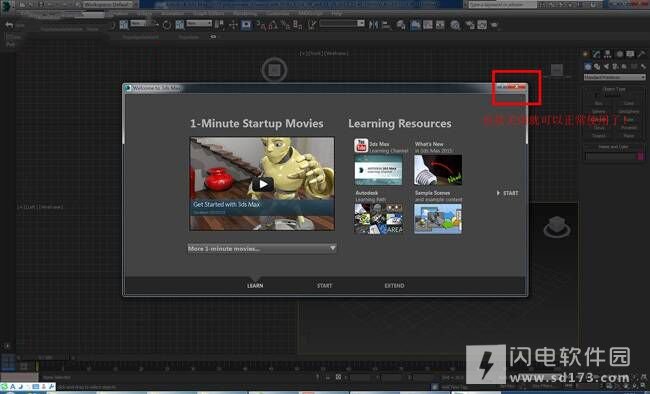
Task: Click the viewport layout tab icon bottom-left
Action: tap(7, 362)
